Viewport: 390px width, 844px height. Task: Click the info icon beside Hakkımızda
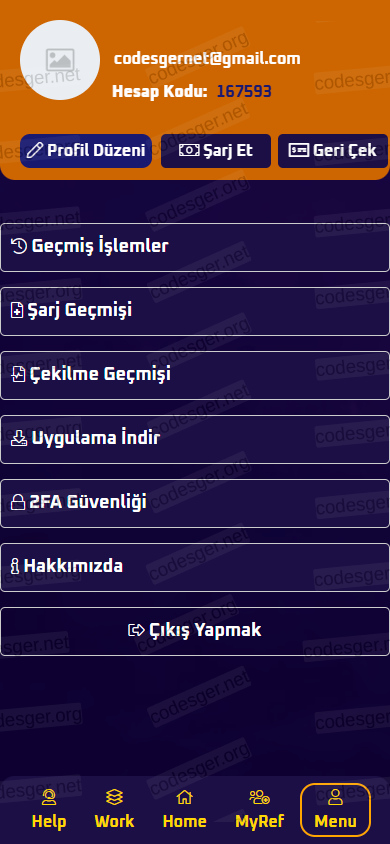[x=15, y=567]
